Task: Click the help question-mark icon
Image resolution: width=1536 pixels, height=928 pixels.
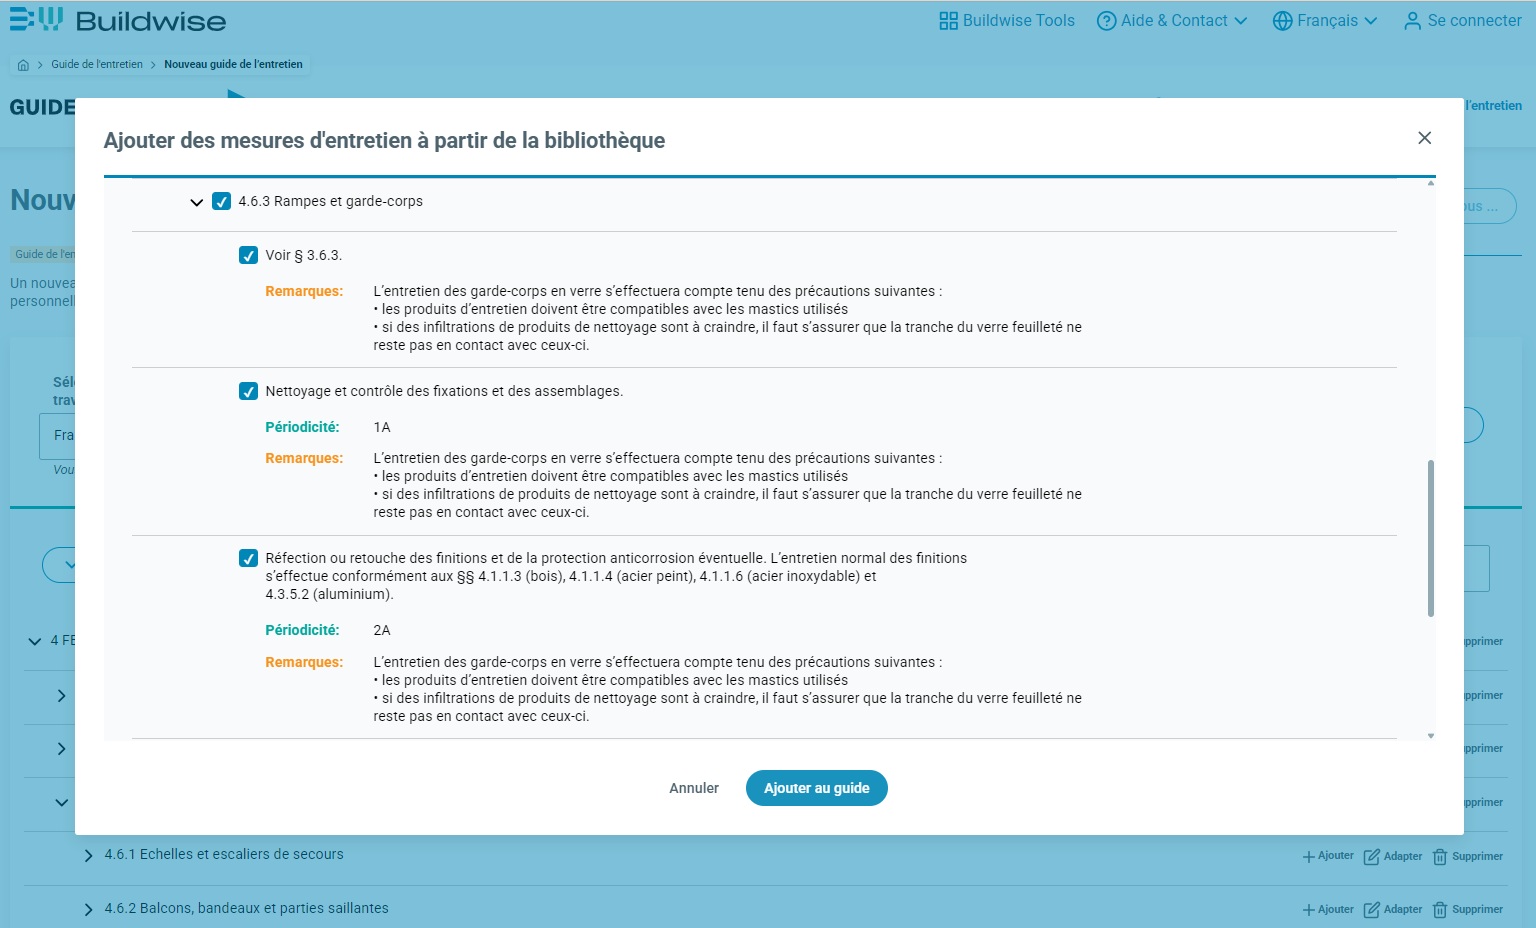Action: click(1106, 21)
